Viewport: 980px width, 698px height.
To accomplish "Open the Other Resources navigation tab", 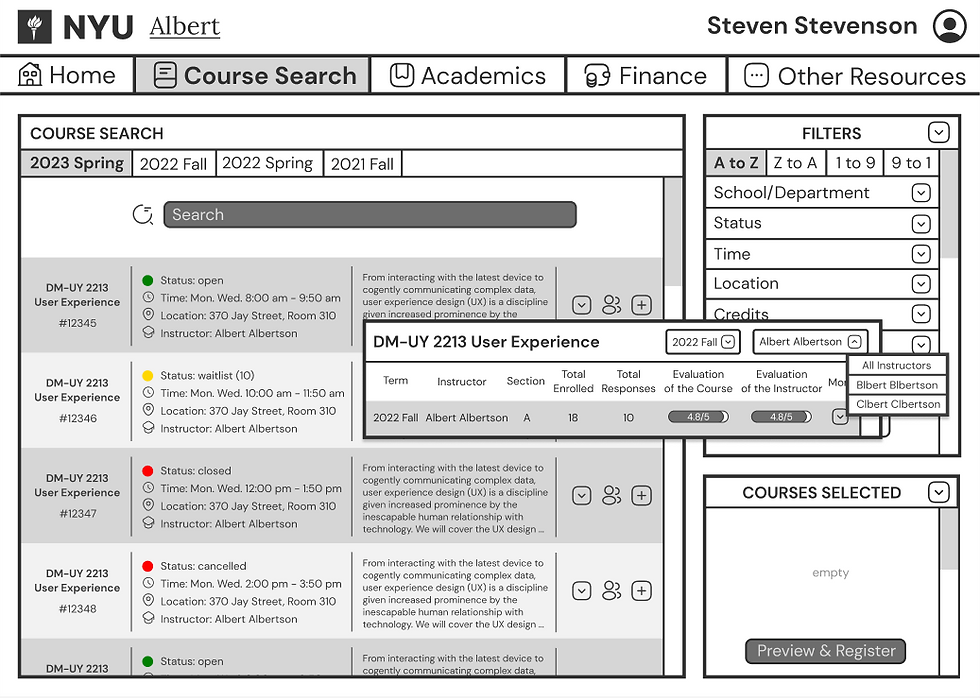I will pos(854,76).
